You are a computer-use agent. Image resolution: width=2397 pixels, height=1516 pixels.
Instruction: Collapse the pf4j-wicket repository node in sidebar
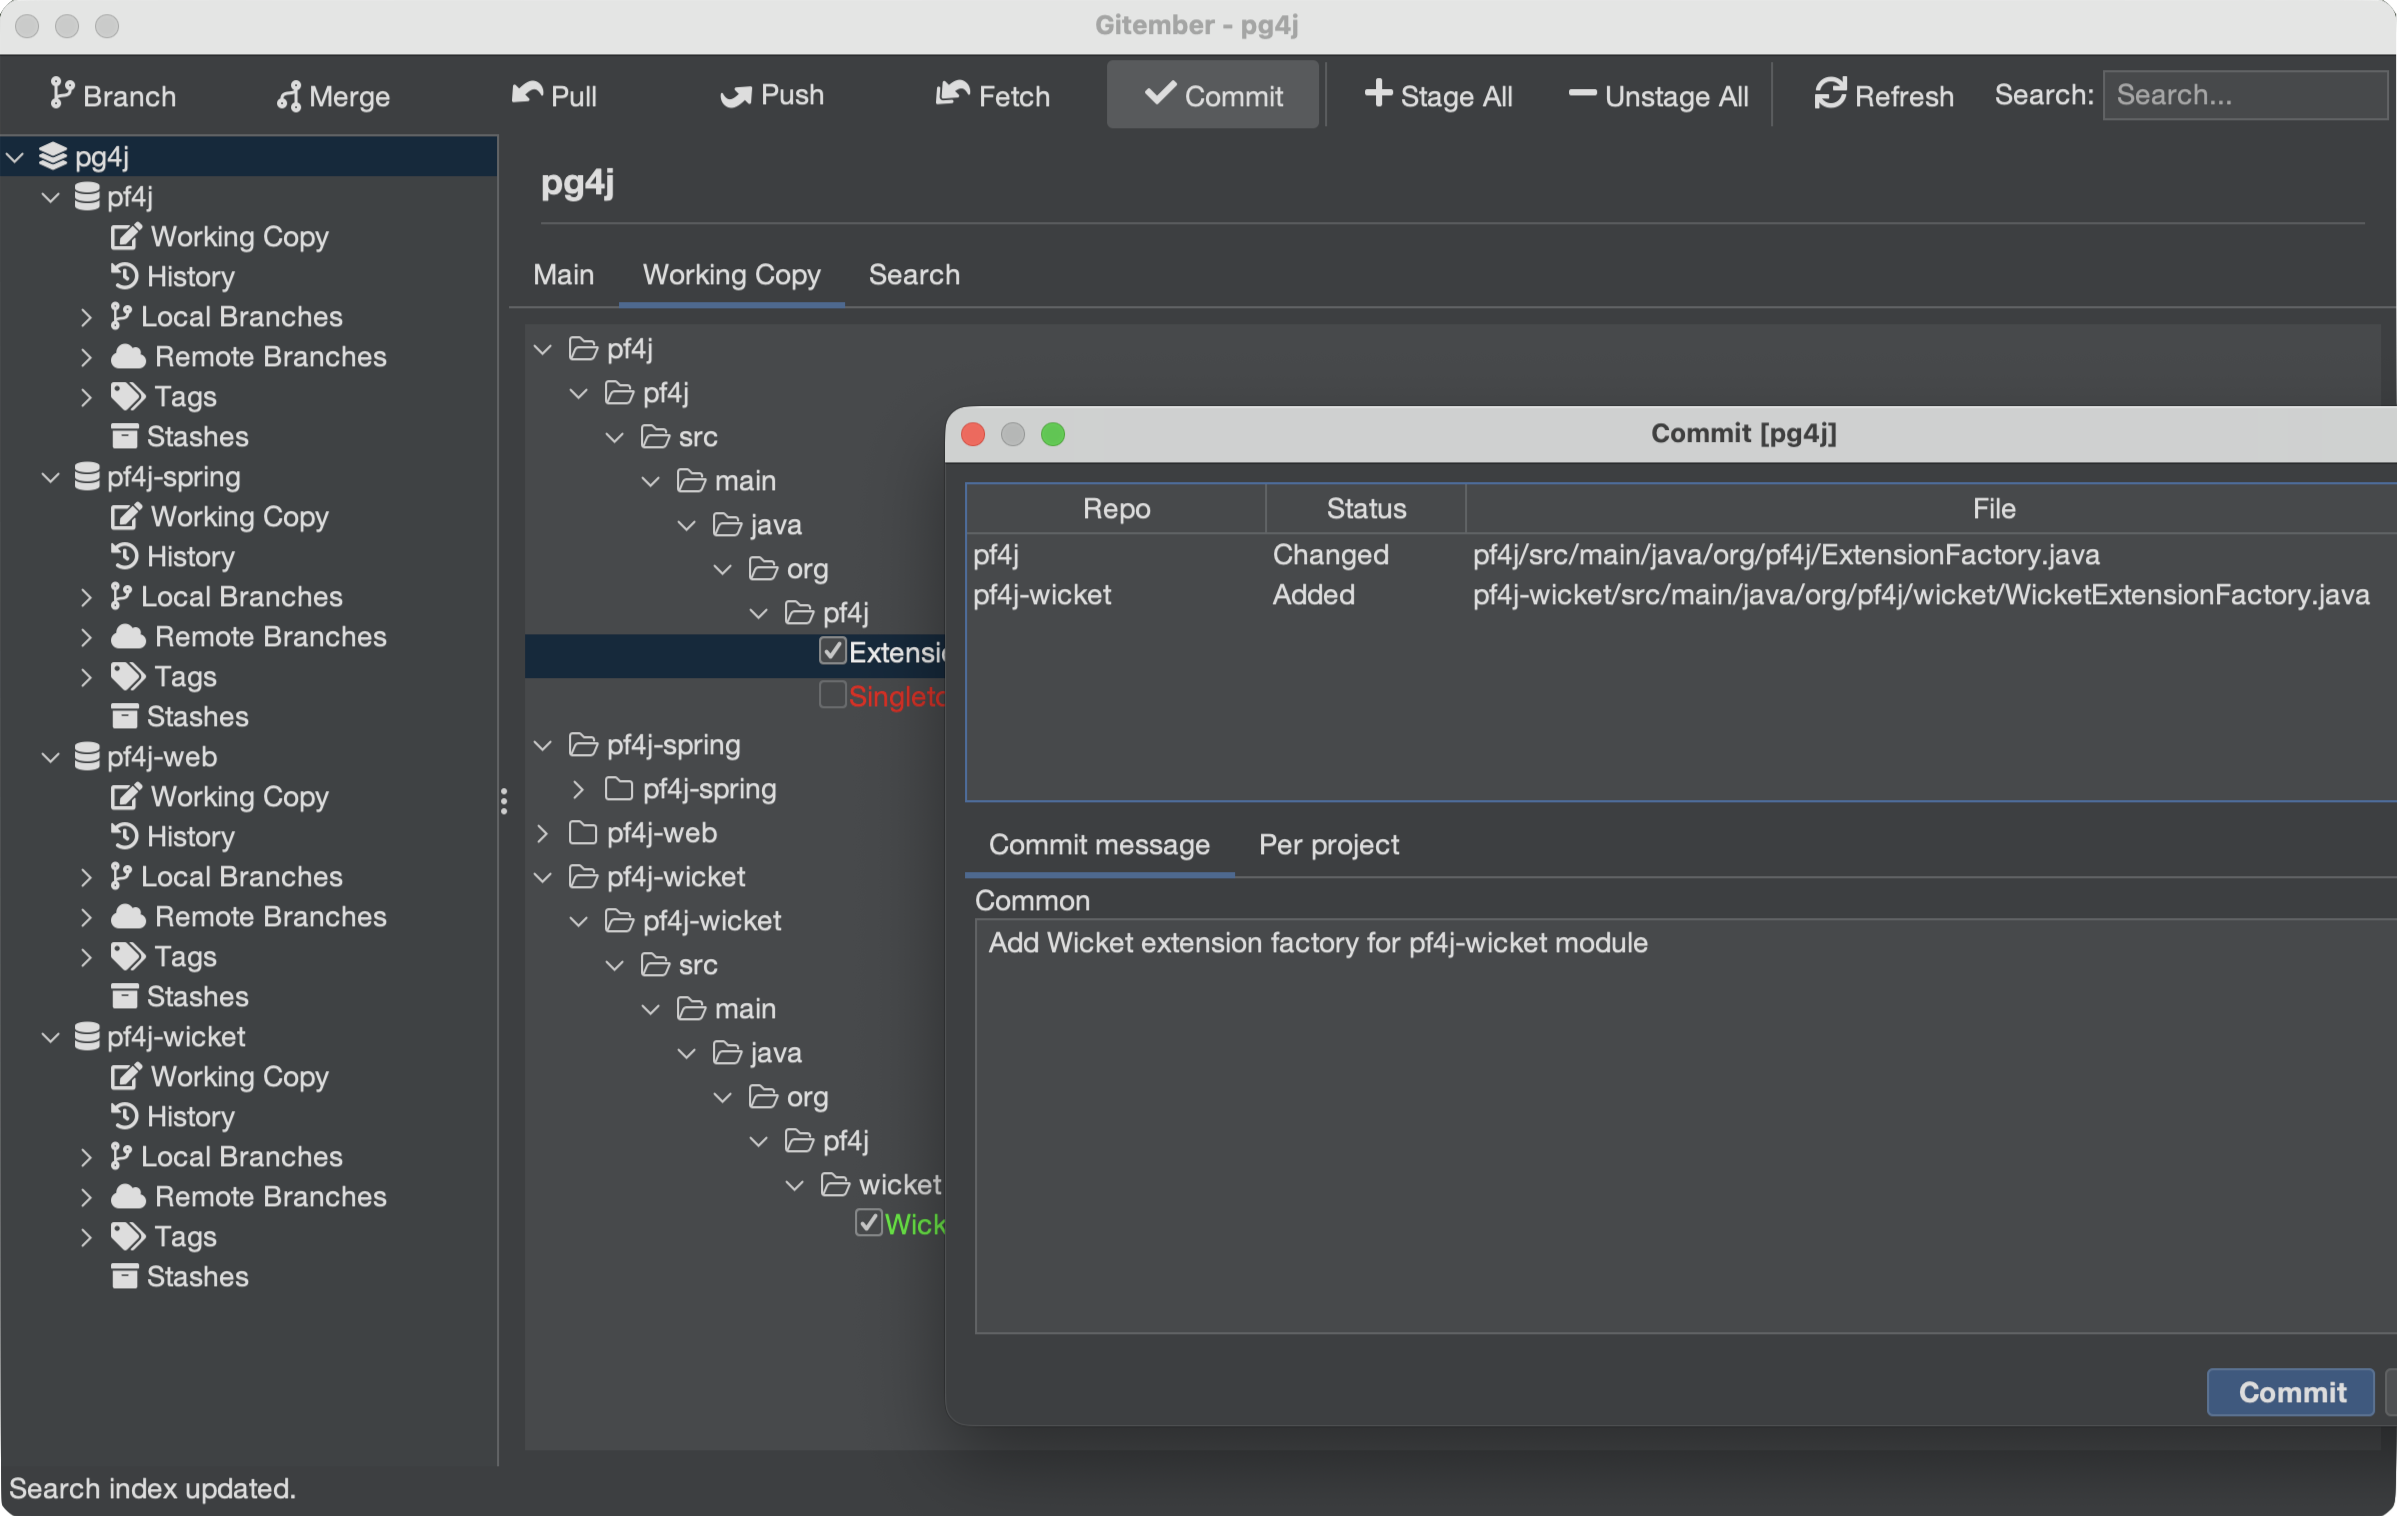pos(51,1036)
